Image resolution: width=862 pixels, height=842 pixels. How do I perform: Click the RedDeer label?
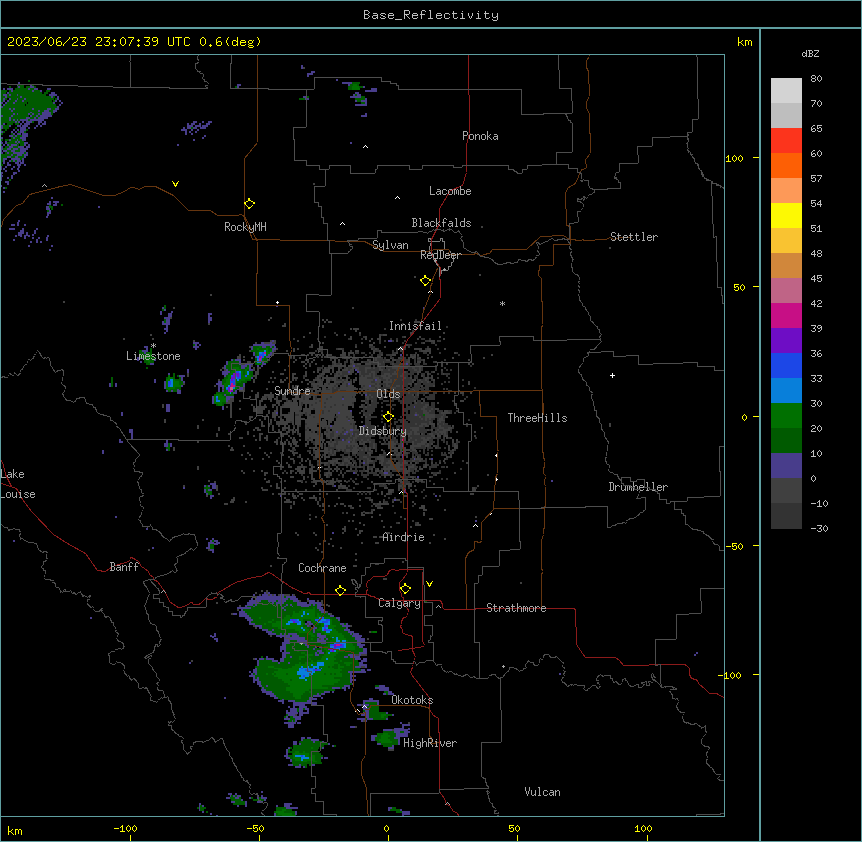440,255
